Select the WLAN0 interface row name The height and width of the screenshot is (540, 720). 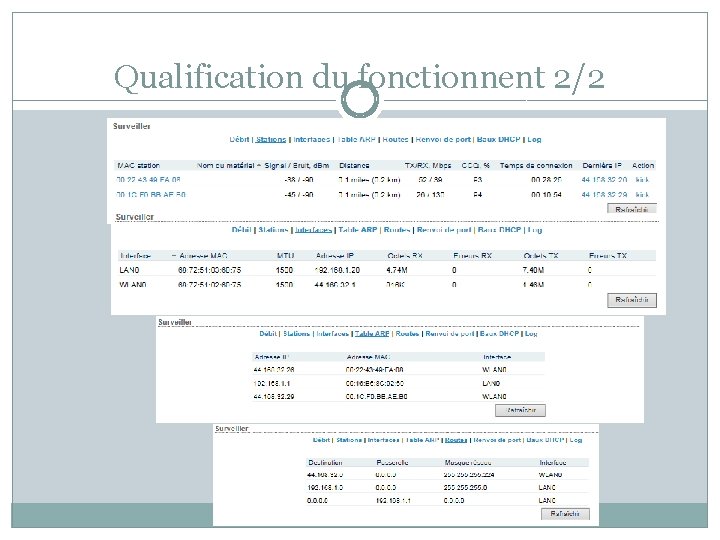point(132,285)
